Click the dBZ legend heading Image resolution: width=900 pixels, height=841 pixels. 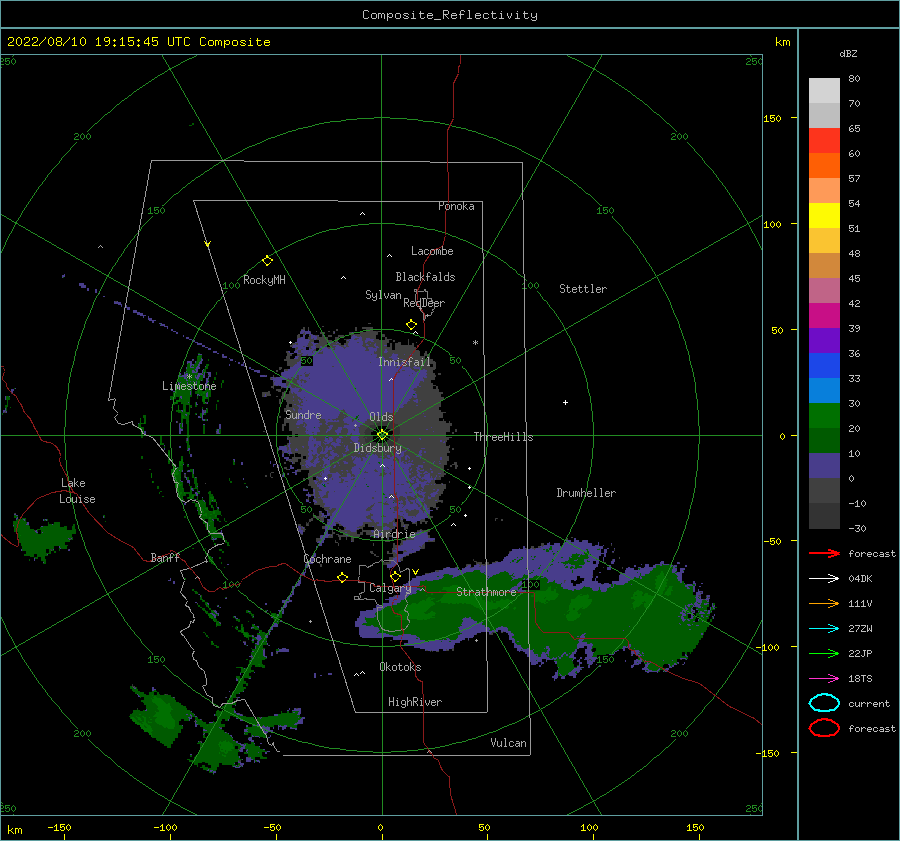tap(848, 53)
